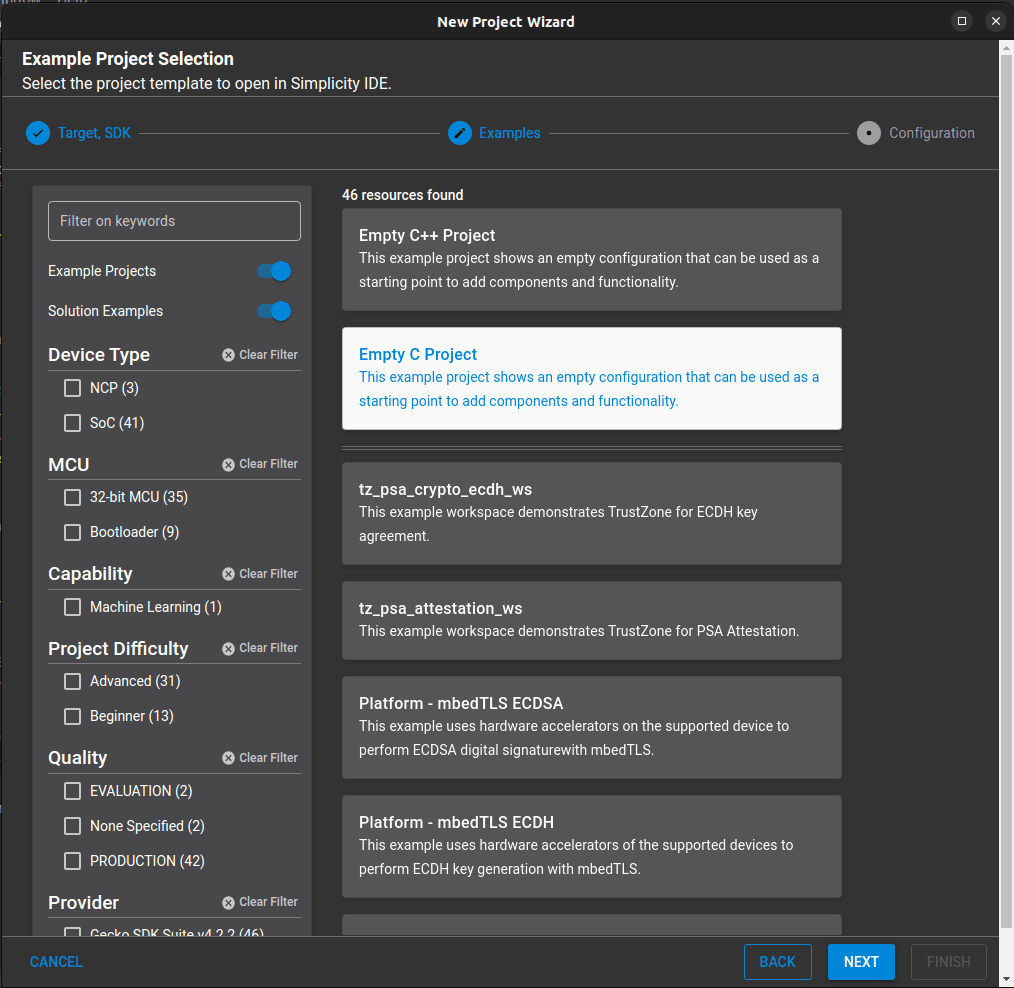1014x988 pixels.
Task: Clear the Capability filter
Action: pos(260,574)
